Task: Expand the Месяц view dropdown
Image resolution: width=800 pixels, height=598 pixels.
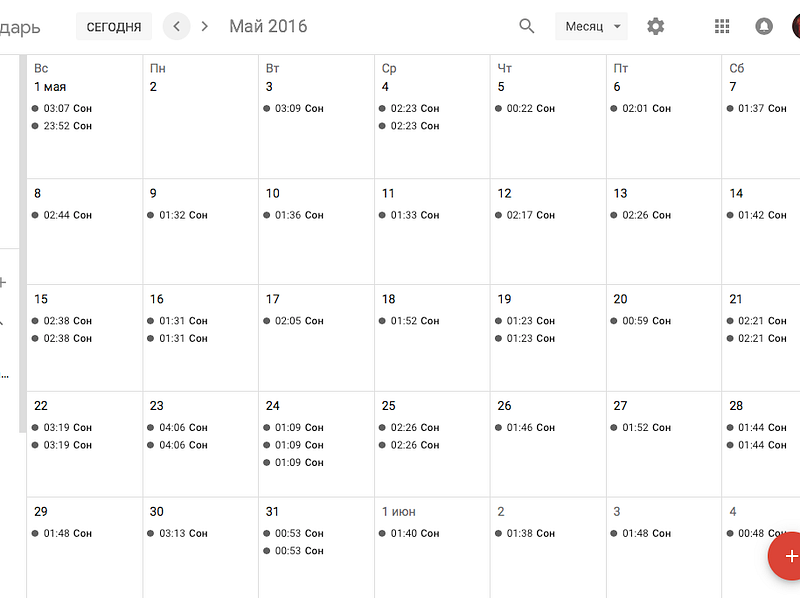Action: (x=591, y=26)
